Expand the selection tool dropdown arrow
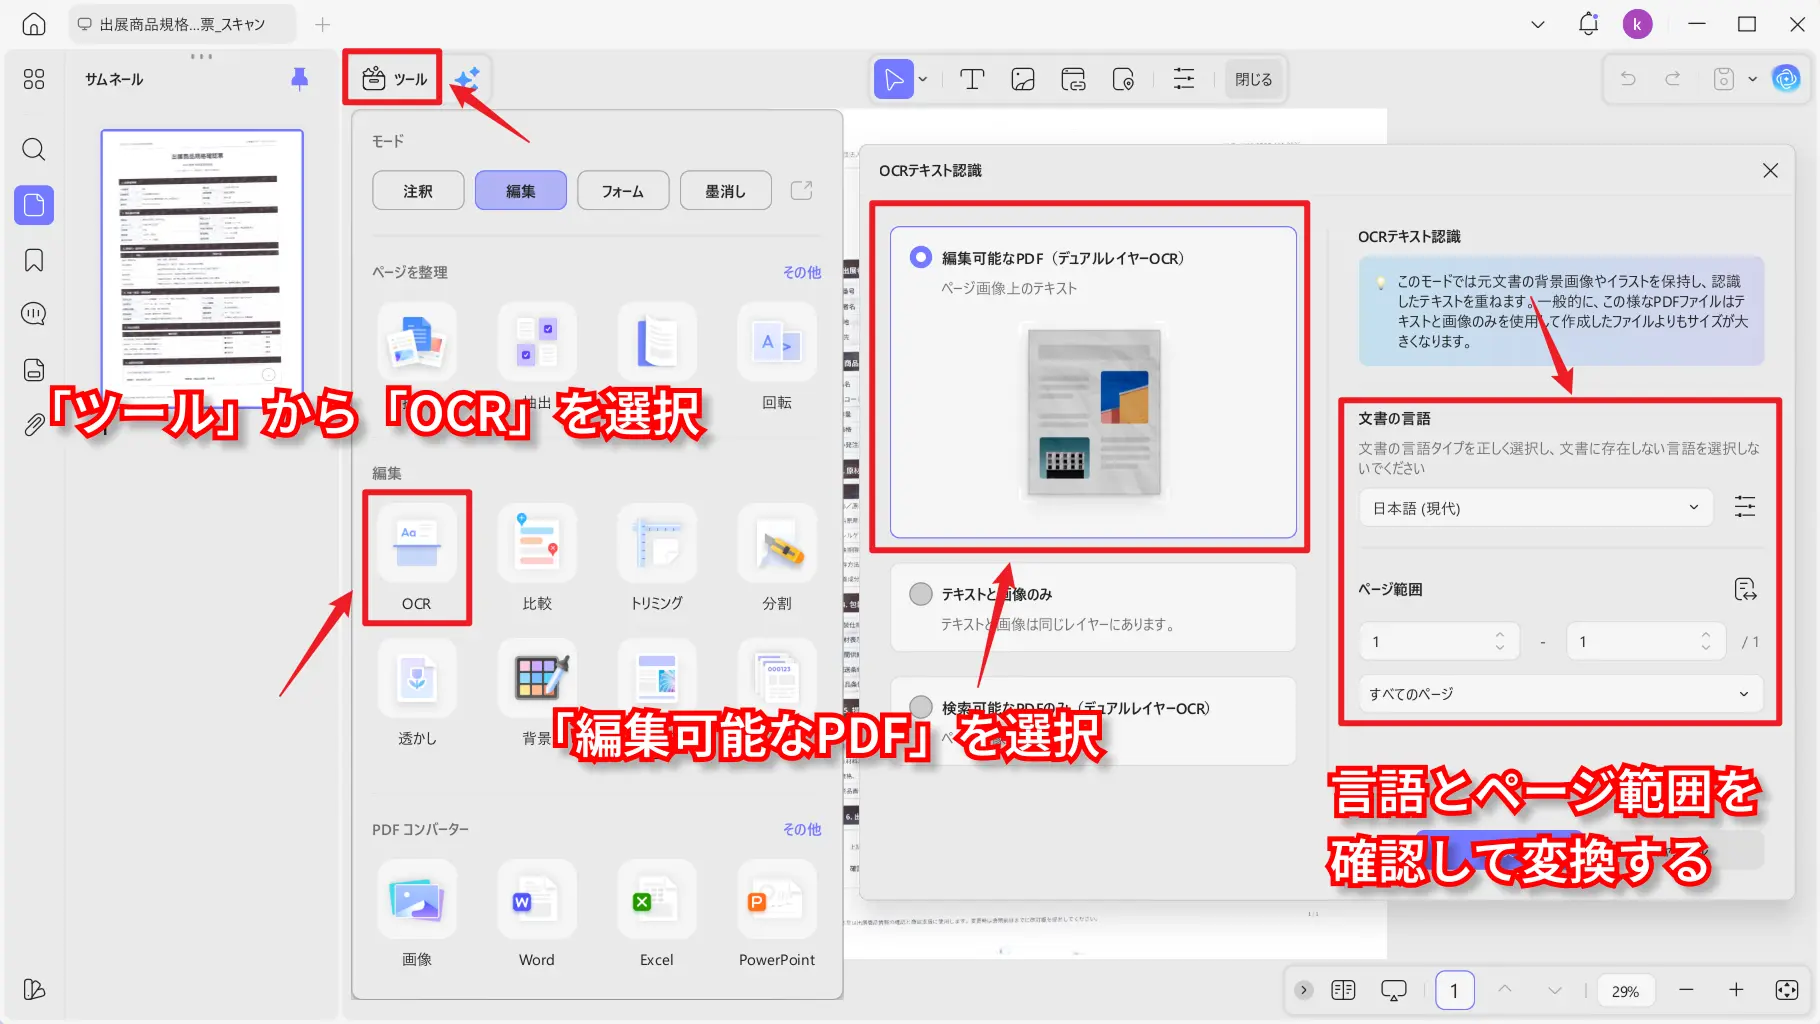1820x1024 pixels. point(923,79)
